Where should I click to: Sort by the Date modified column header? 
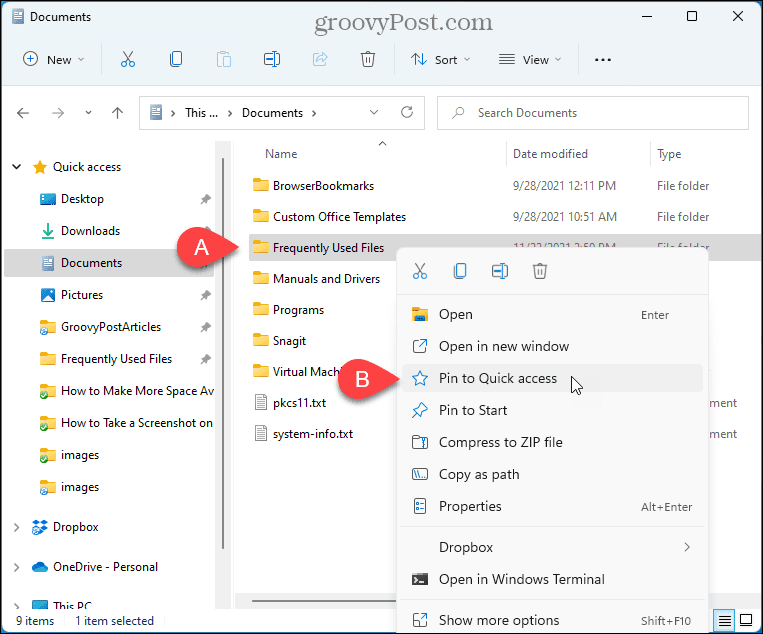(x=550, y=154)
